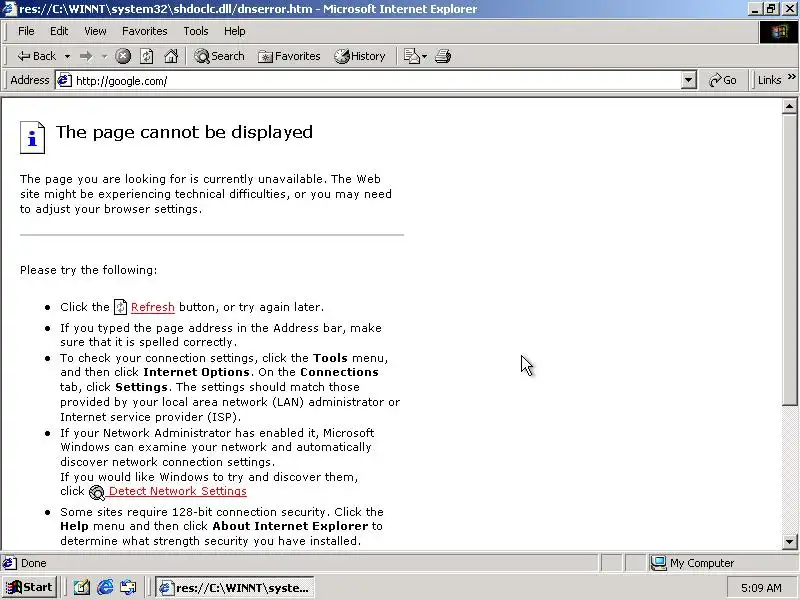Restore down the Internet Explorer window

tap(770, 9)
